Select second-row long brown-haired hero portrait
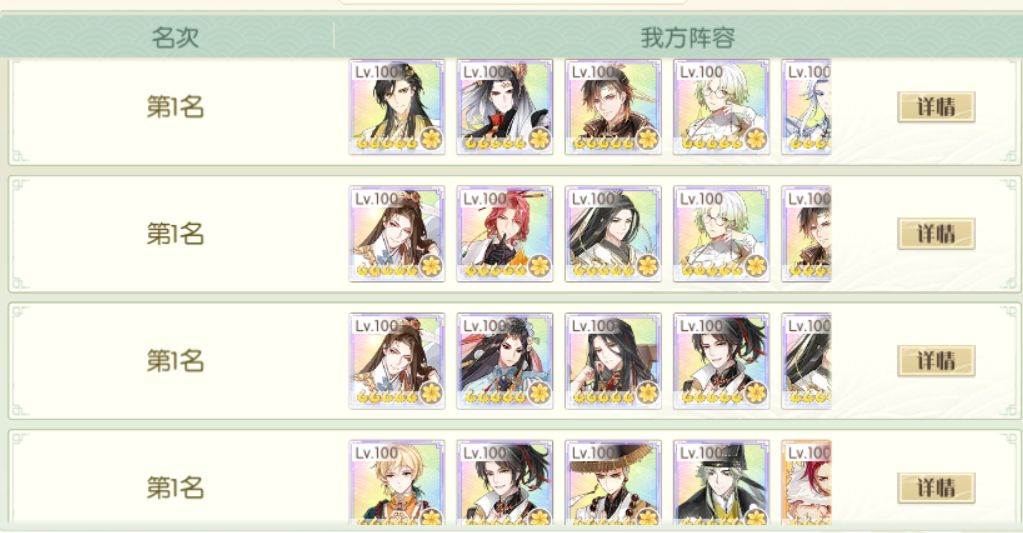This screenshot has width=1023, height=533. pyautogui.click(x=397, y=234)
